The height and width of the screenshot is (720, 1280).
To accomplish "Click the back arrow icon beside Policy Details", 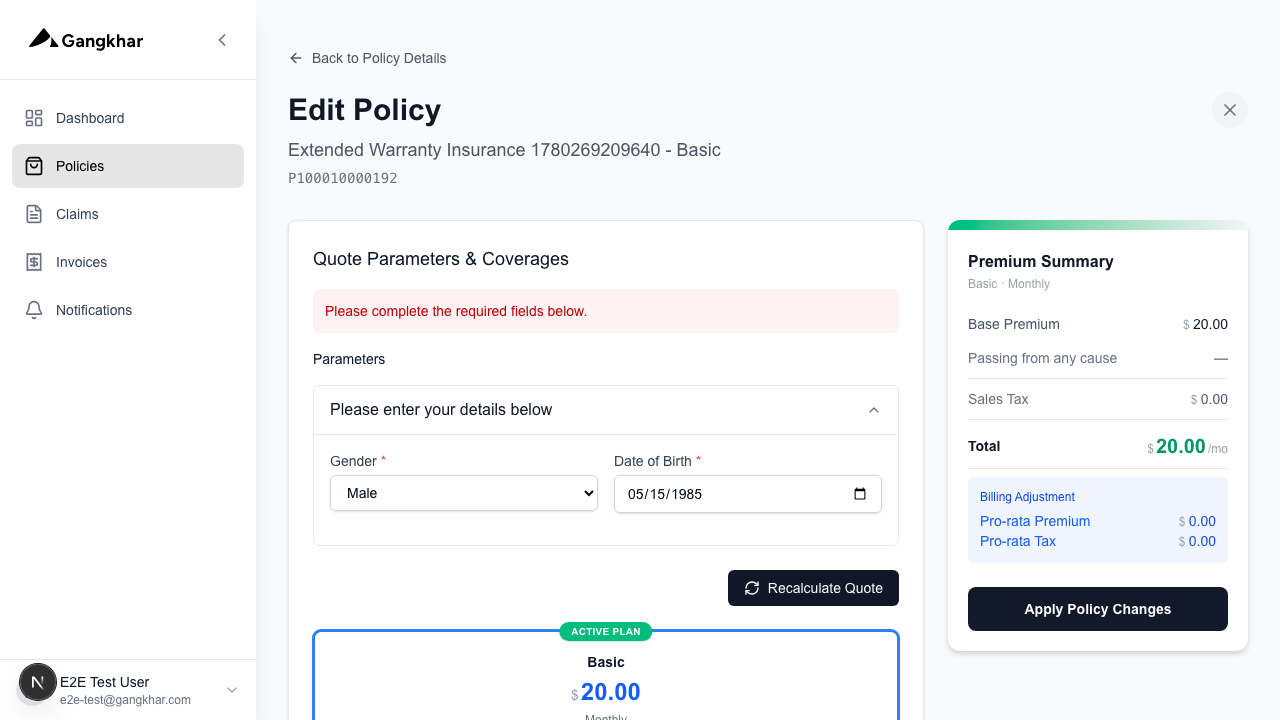I will click(x=296, y=58).
